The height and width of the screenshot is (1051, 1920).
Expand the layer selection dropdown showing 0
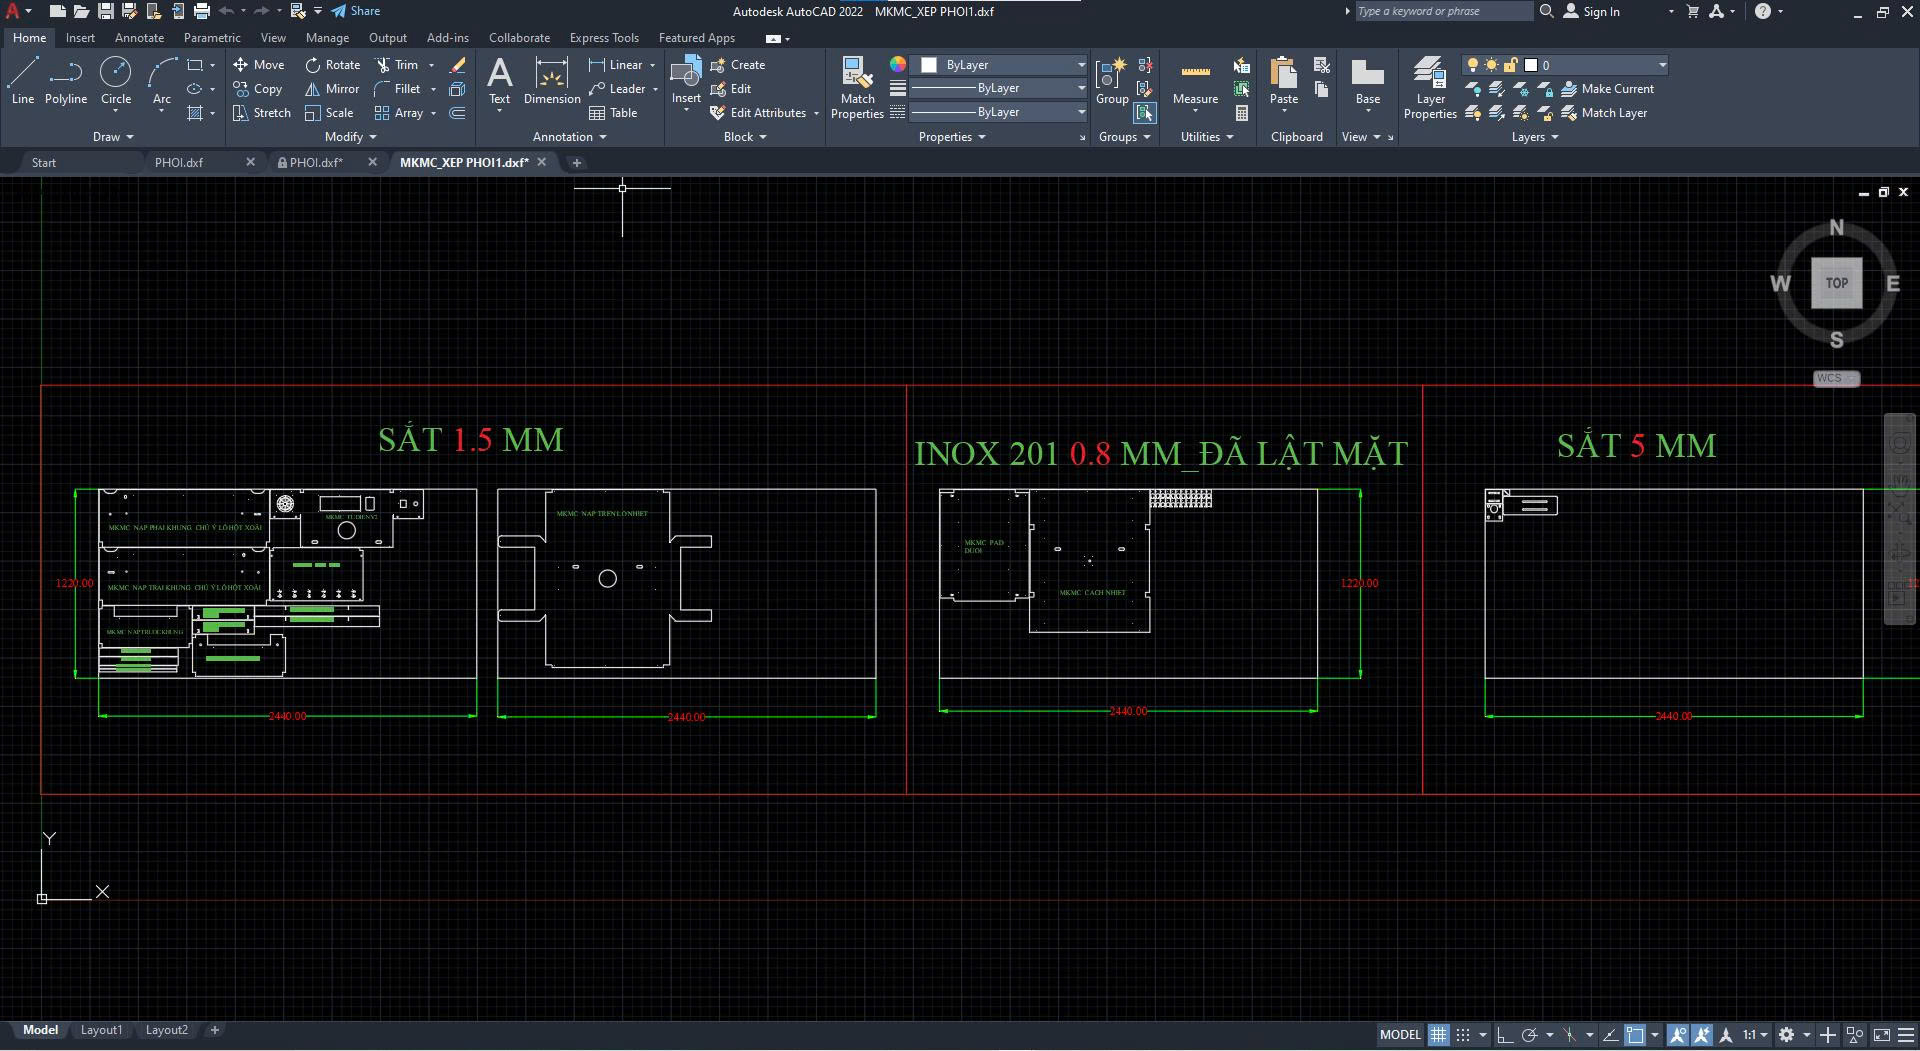1660,64
